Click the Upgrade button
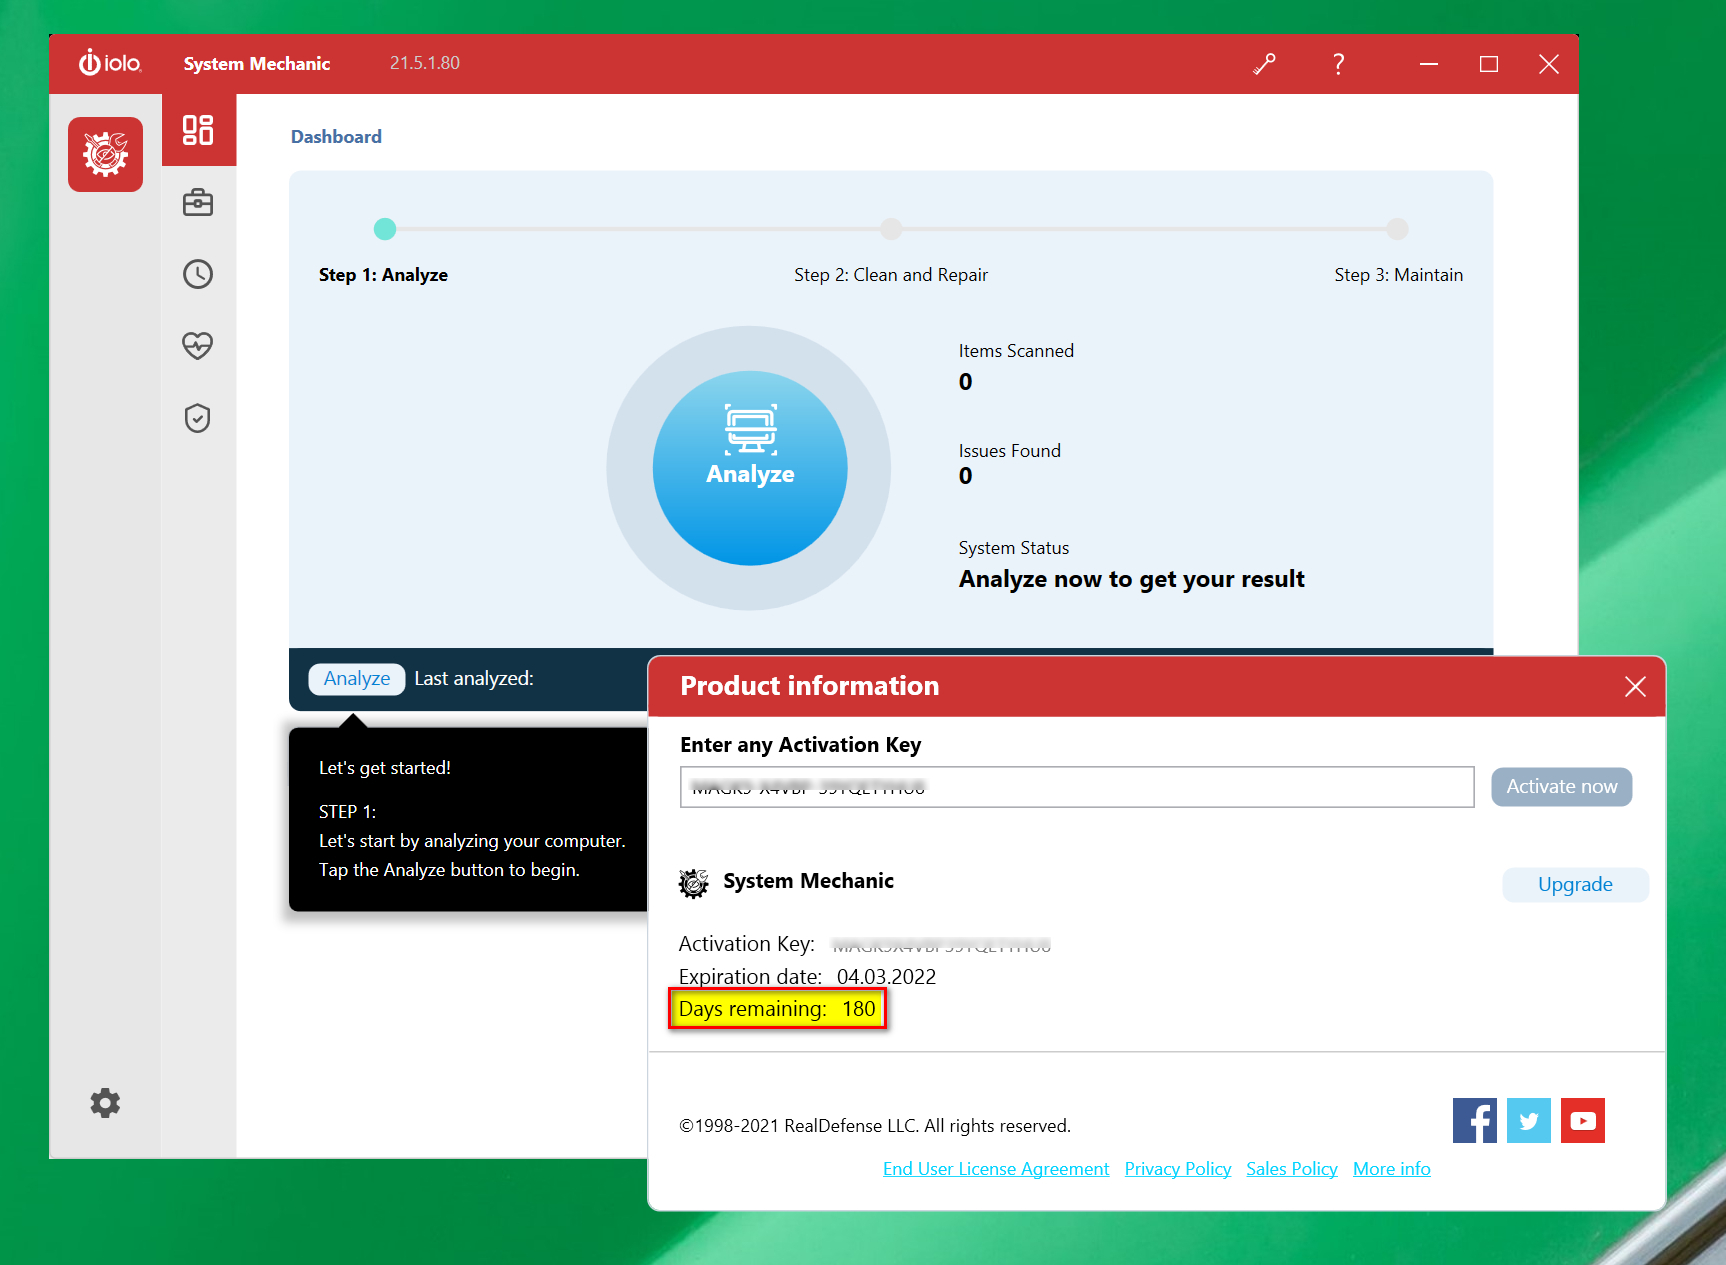Viewport: 1726px width, 1265px height. [1574, 885]
